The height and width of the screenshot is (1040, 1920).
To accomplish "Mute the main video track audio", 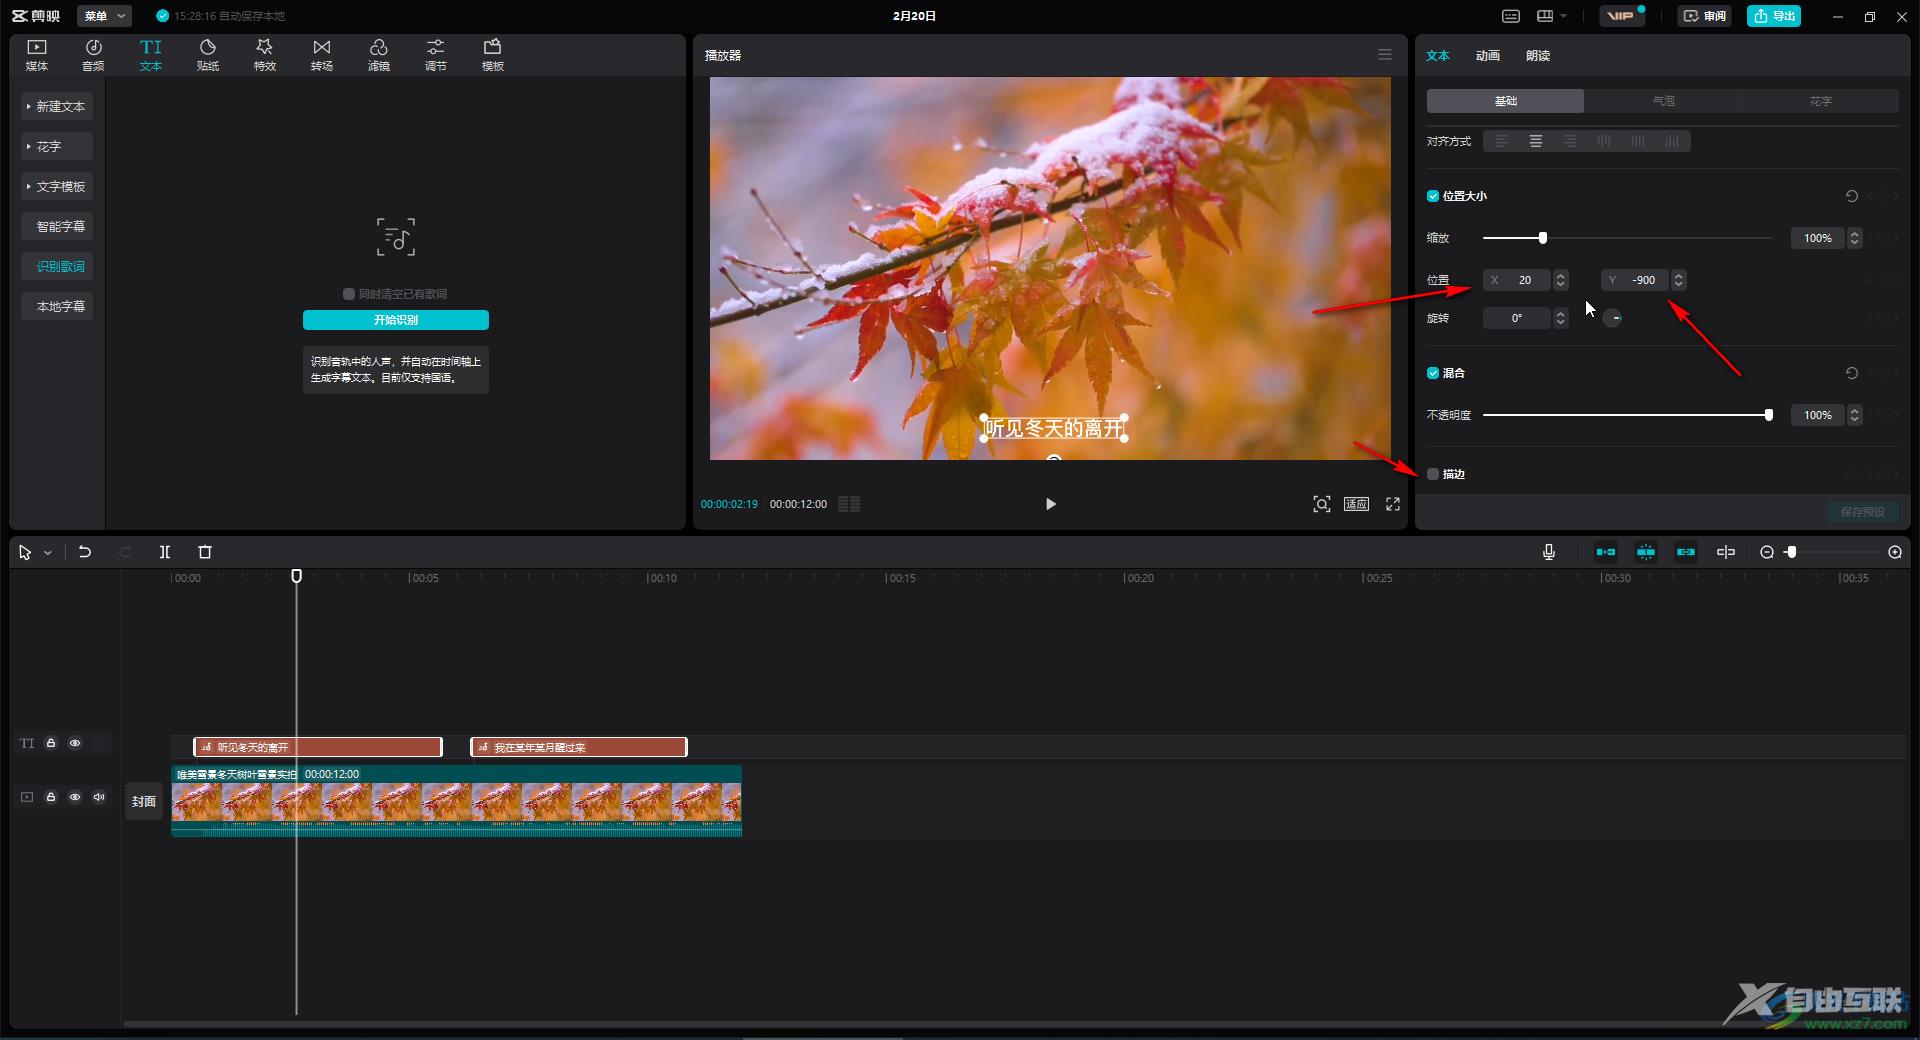I will (x=99, y=797).
